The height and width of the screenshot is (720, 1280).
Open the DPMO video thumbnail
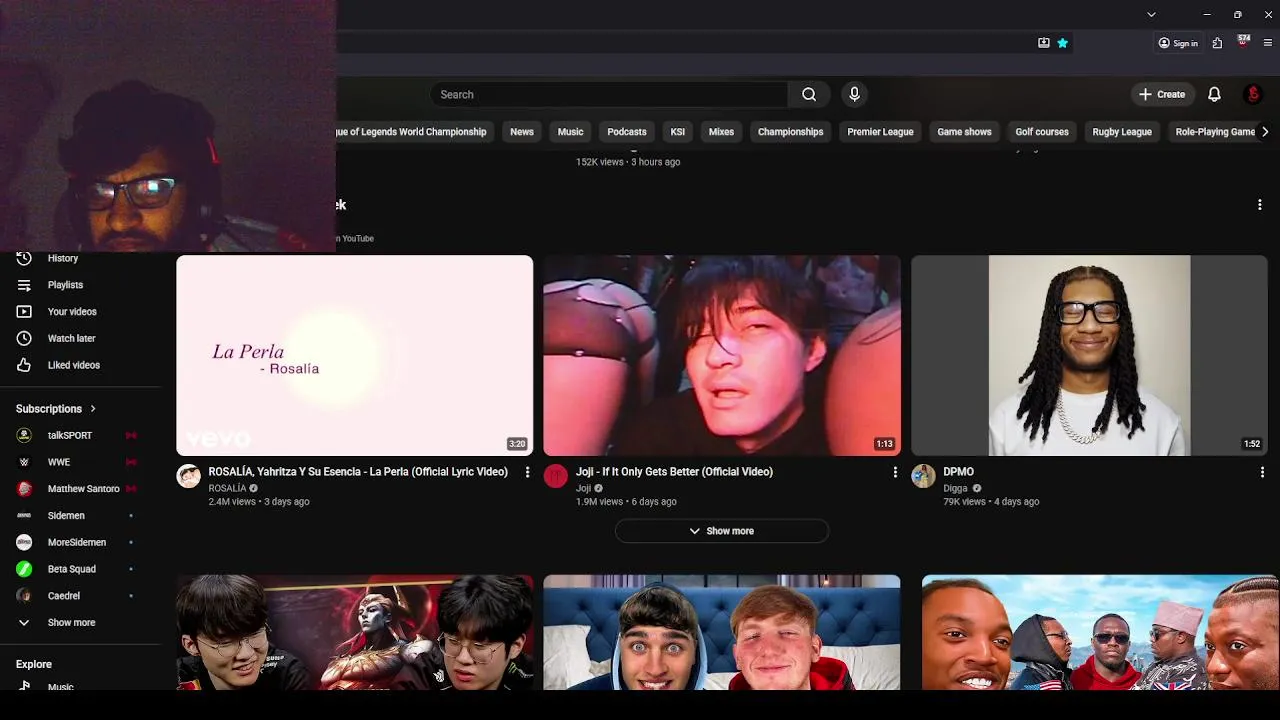click(1089, 355)
